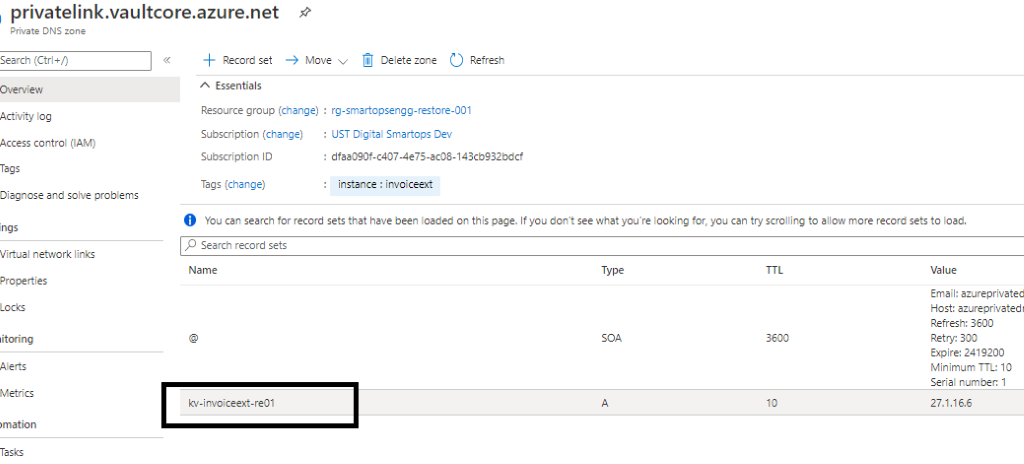Click Delete zone label

click(408, 60)
